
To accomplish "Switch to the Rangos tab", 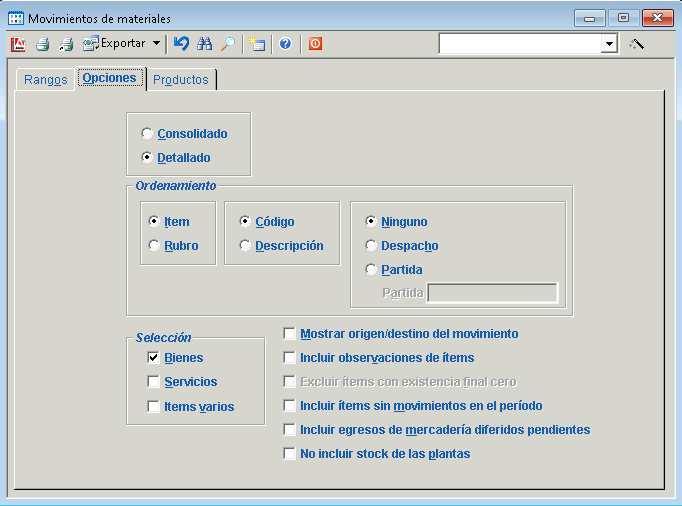I will click(x=45, y=80).
